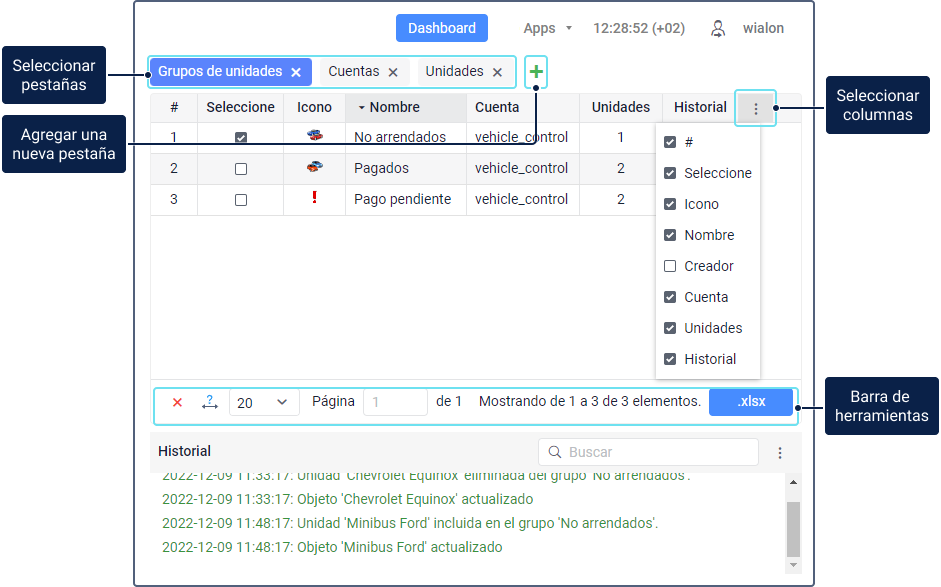Click the page number input field
This screenshot has height=587, width=941.
click(395, 402)
